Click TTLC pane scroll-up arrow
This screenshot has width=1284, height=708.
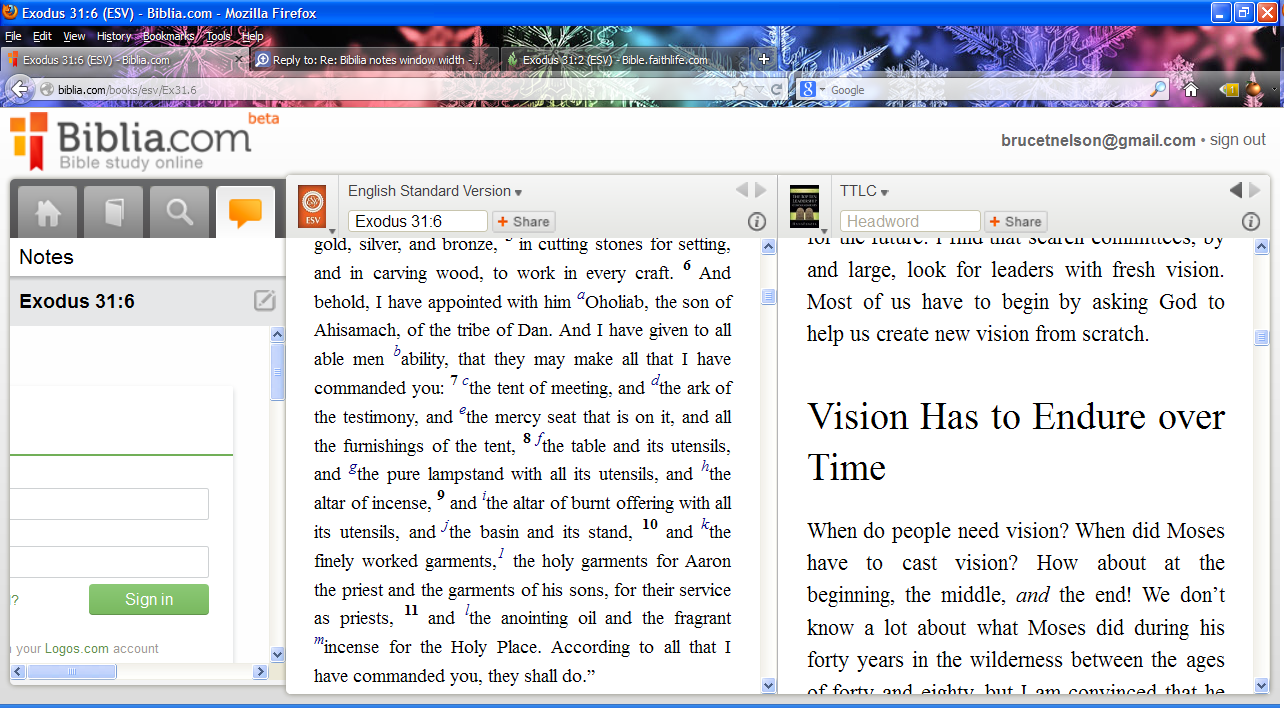(1262, 247)
